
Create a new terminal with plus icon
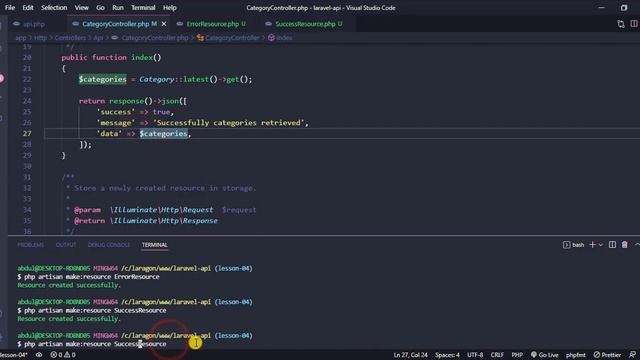pos(592,245)
